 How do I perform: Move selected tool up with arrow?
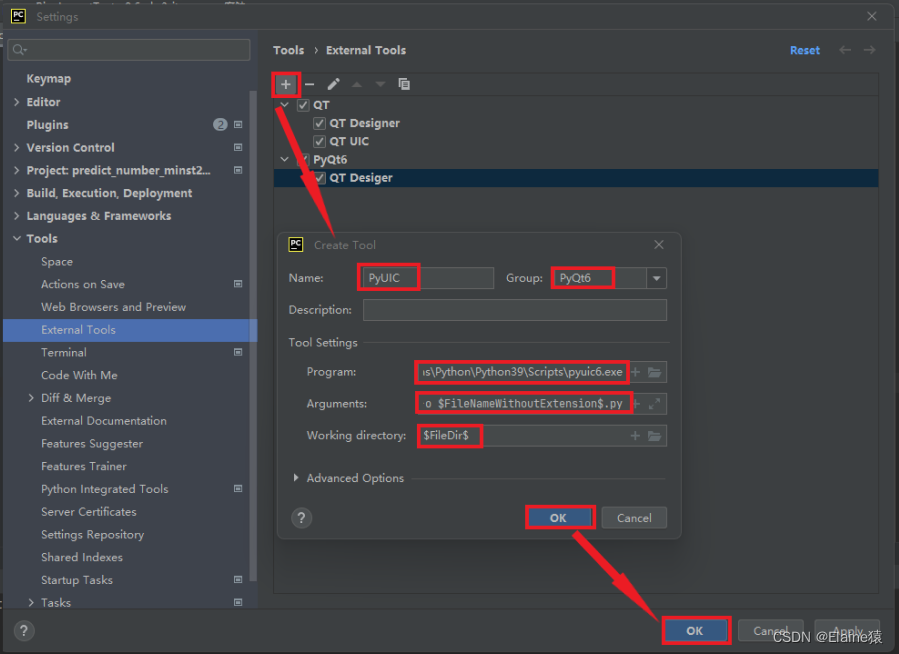point(357,85)
